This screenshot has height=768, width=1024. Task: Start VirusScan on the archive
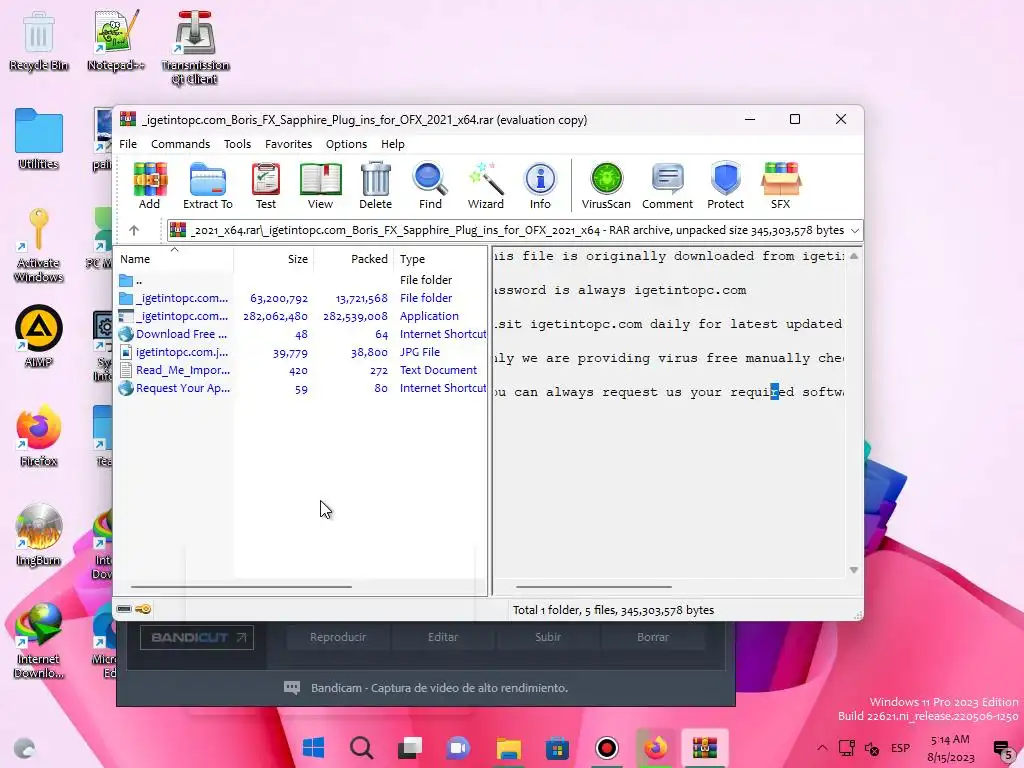(606, 185)
